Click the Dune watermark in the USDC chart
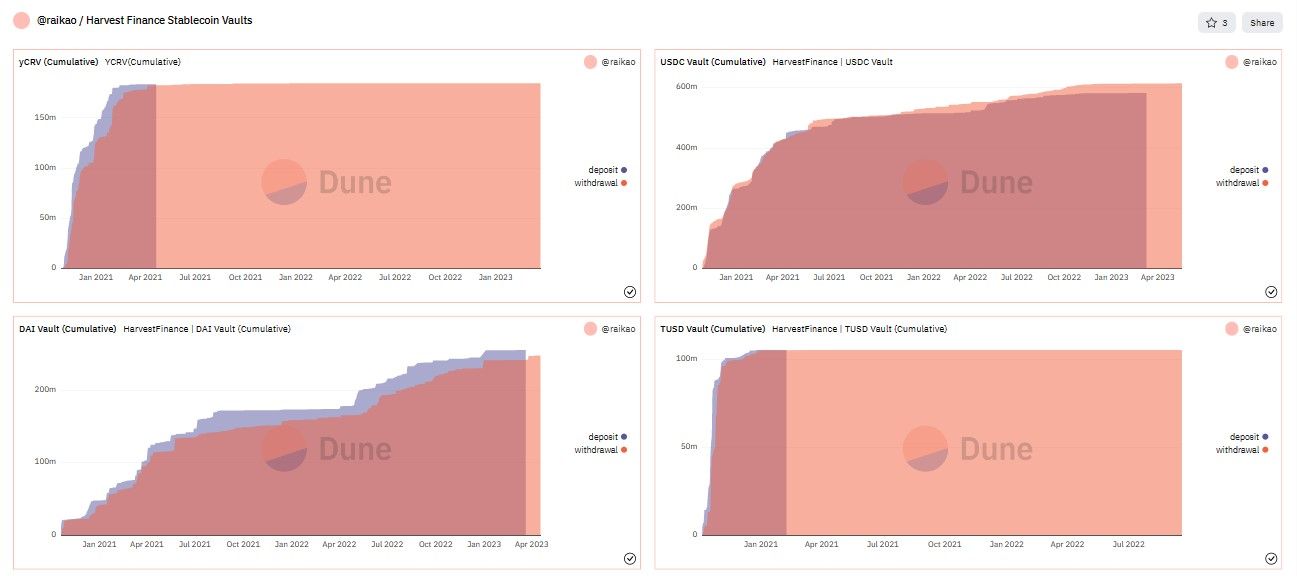This screenshot has height=576, width=1297. 967,182
